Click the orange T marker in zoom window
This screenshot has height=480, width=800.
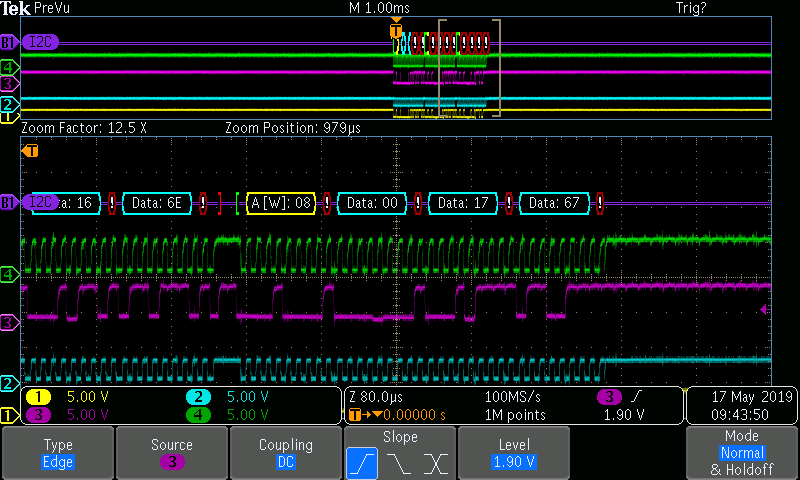click(x=30, y=150)
